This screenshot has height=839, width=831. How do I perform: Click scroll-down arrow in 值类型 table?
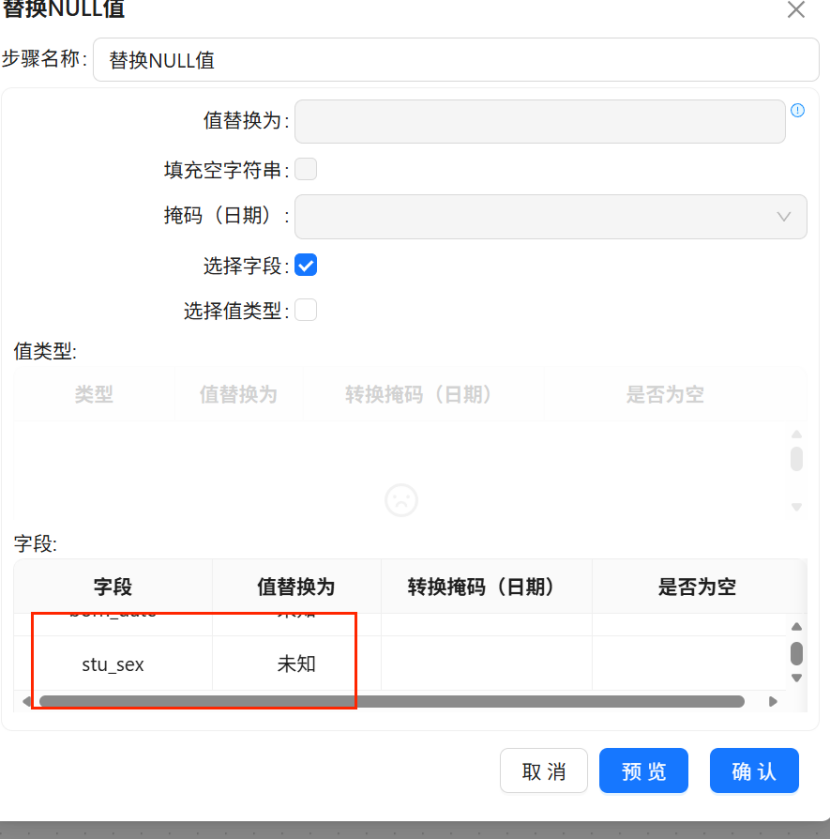796,507
